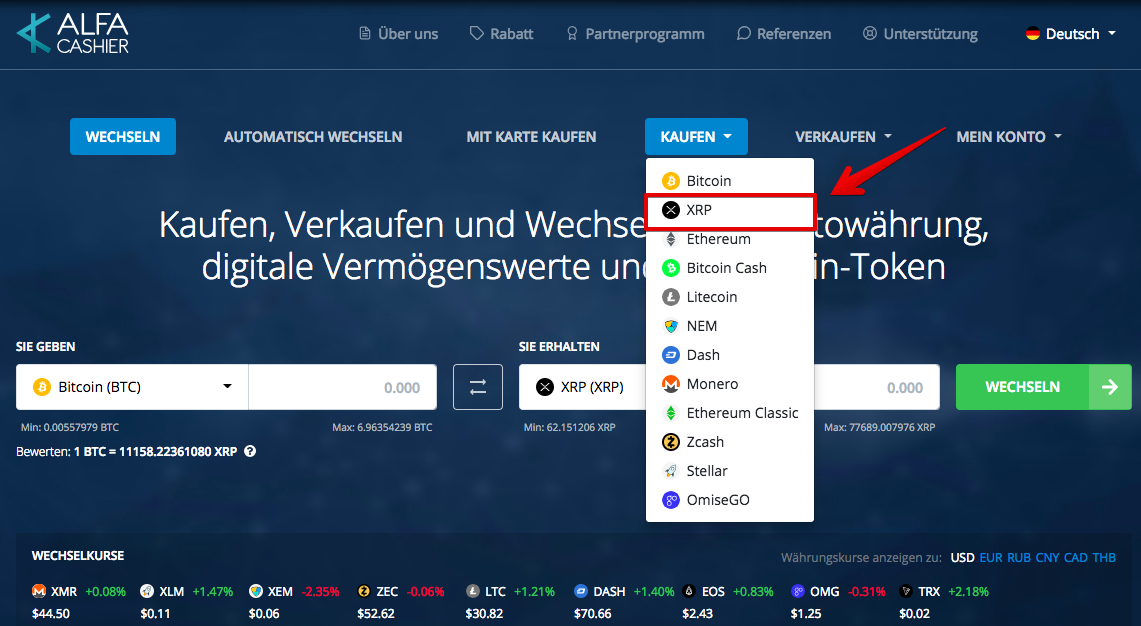The width and height of the screenshot is (1141, 626).
Task: Show exchange rates in EUR
Action: (991, 558)
